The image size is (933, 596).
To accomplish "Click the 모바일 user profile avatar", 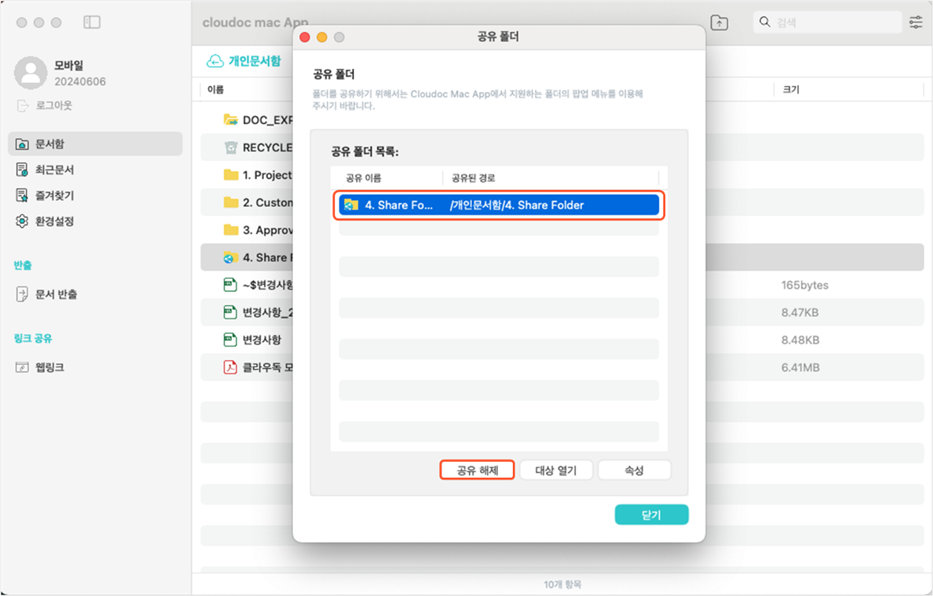I will (32, 73).
